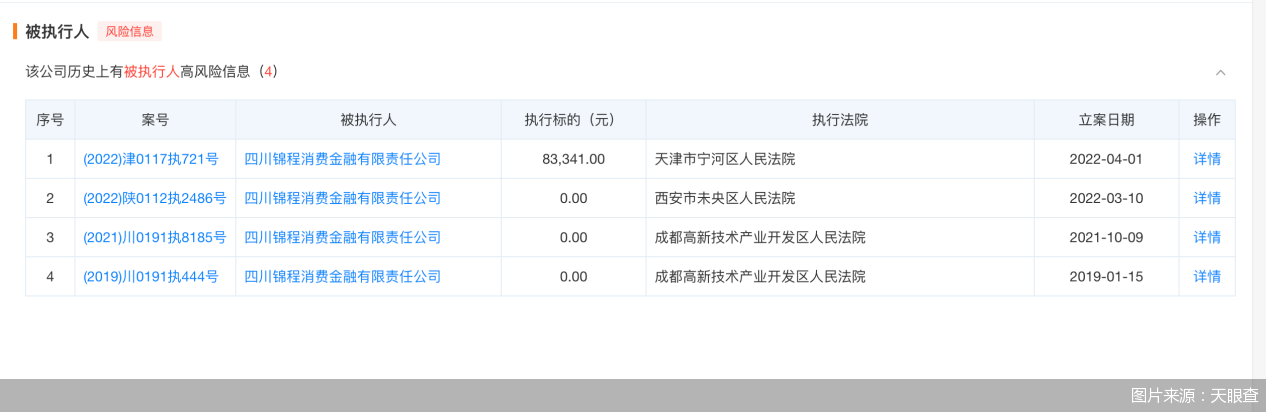View 详情 for 2021-10-09 case
This screenshot has width=1266, height=412.
tap(1207, 237)
